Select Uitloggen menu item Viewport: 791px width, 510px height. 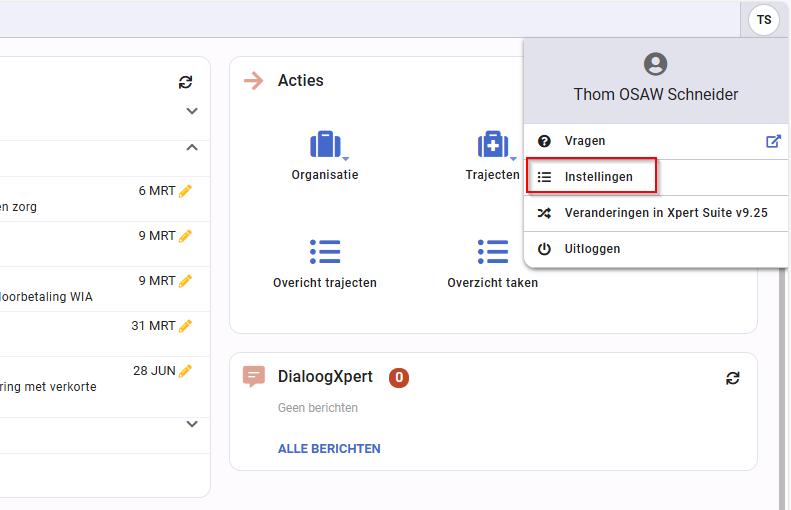(592, 249)
